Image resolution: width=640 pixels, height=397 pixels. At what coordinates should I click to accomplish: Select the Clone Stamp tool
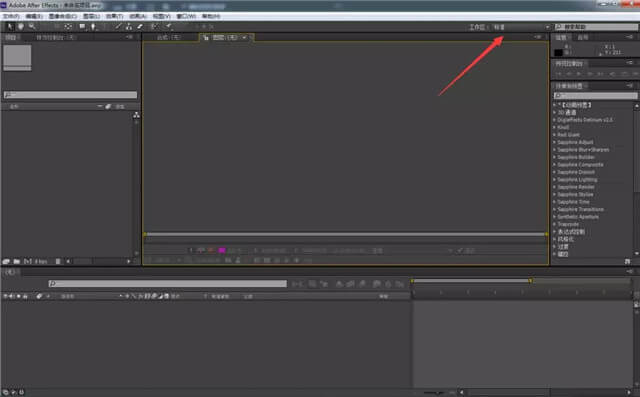point(129,27)
